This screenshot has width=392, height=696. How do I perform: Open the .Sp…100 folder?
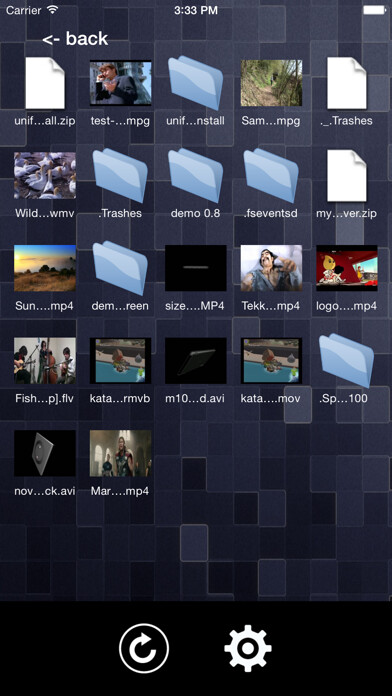(347, 360)
